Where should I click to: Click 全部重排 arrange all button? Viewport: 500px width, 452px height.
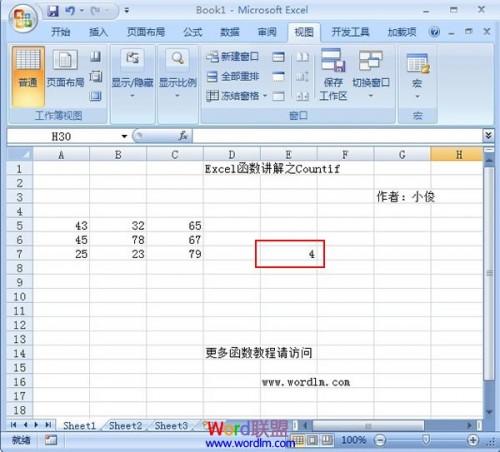(232, 77)
